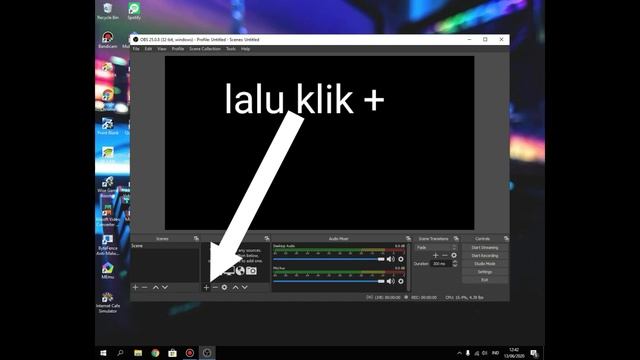Select Spotify desktop shortcut
Viewport: 640px width, 360px height.
134,11
